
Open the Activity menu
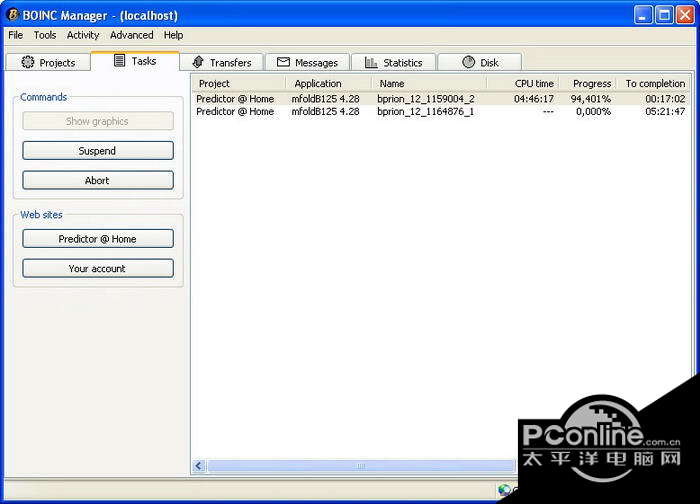coord(83,35)
